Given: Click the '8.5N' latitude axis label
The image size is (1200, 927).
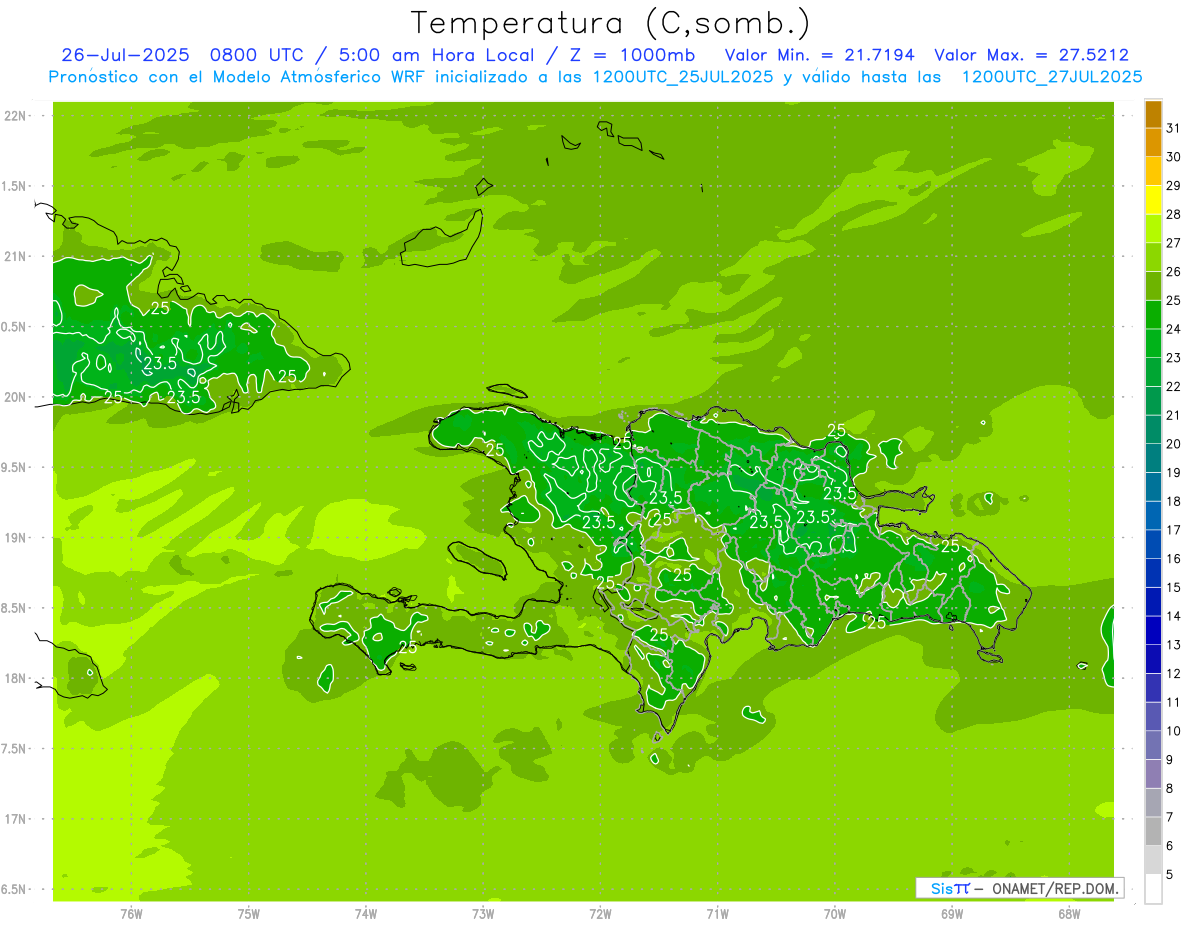Looking at the screenshot, I should [15, 608].
